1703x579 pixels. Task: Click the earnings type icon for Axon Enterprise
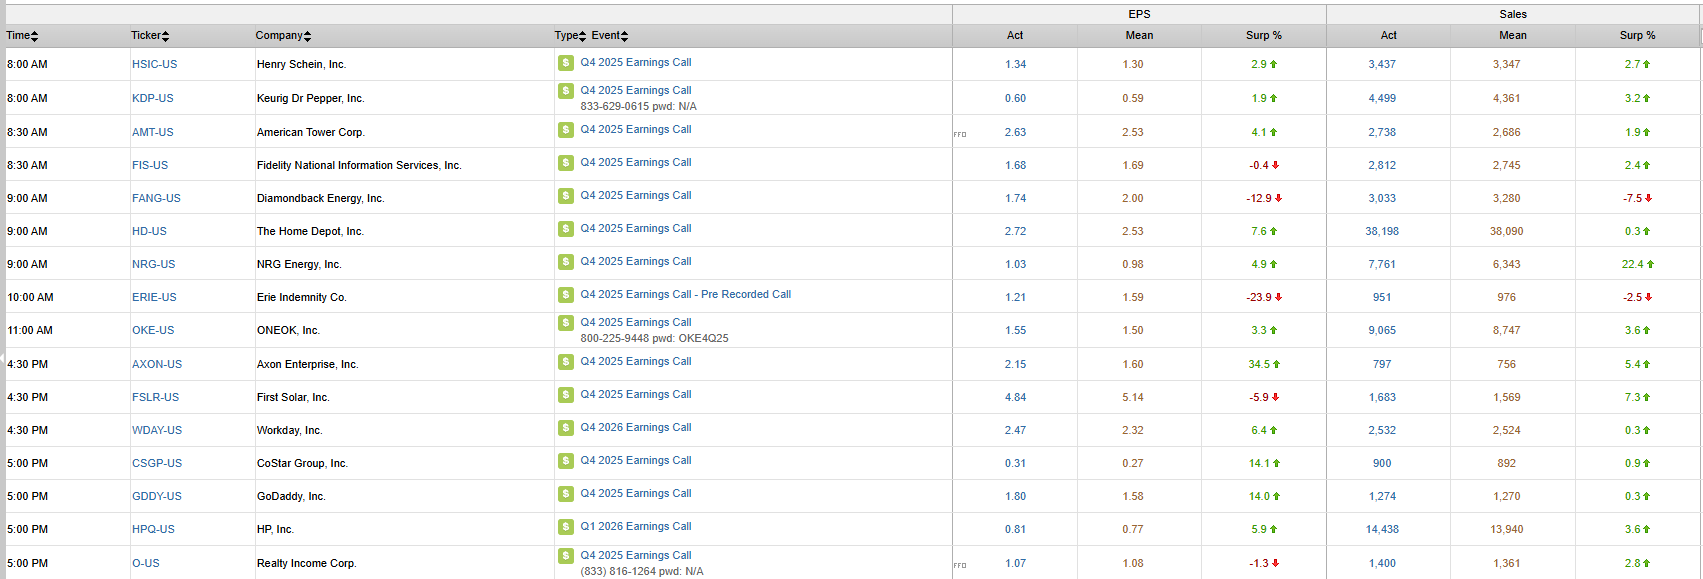[565, 362]
